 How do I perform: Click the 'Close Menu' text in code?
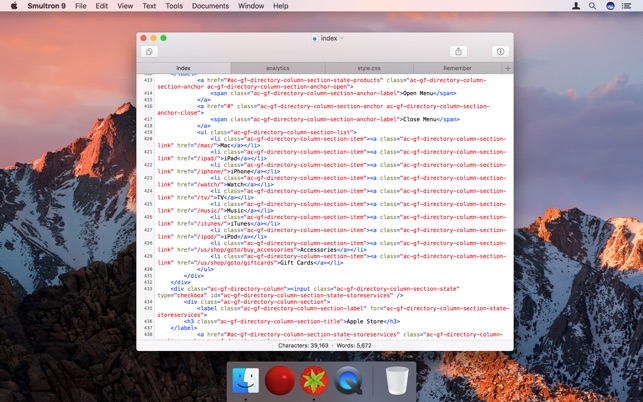pos(420,119)
